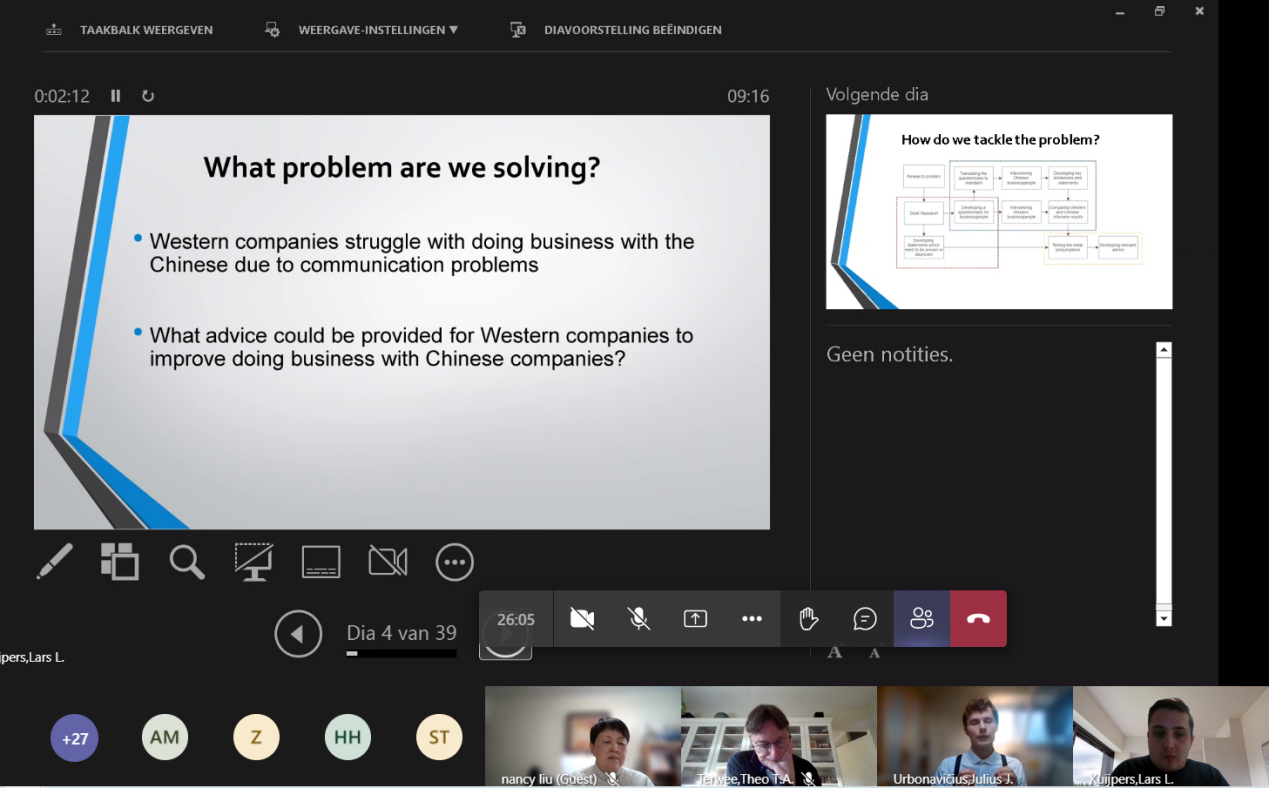Click the magnifier zoom into slide icon
Viewport: 1269px width, 788px height.
[187, 562]
